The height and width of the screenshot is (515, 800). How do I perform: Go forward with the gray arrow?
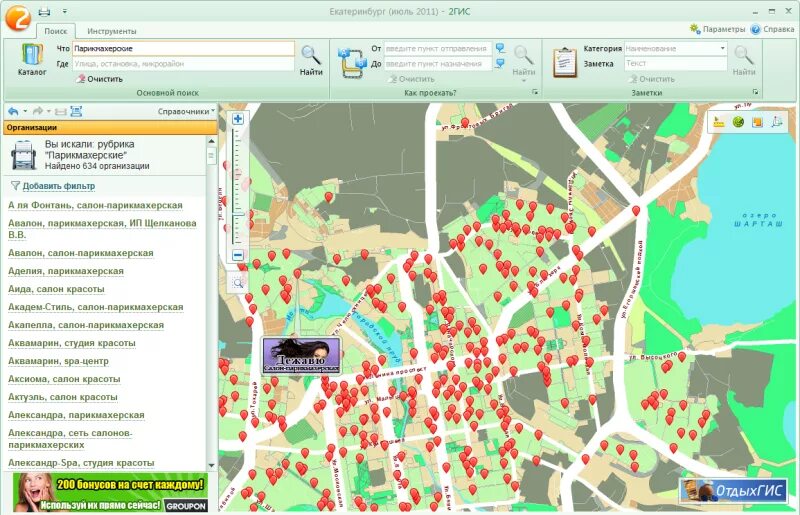click(x=38, y=111)
